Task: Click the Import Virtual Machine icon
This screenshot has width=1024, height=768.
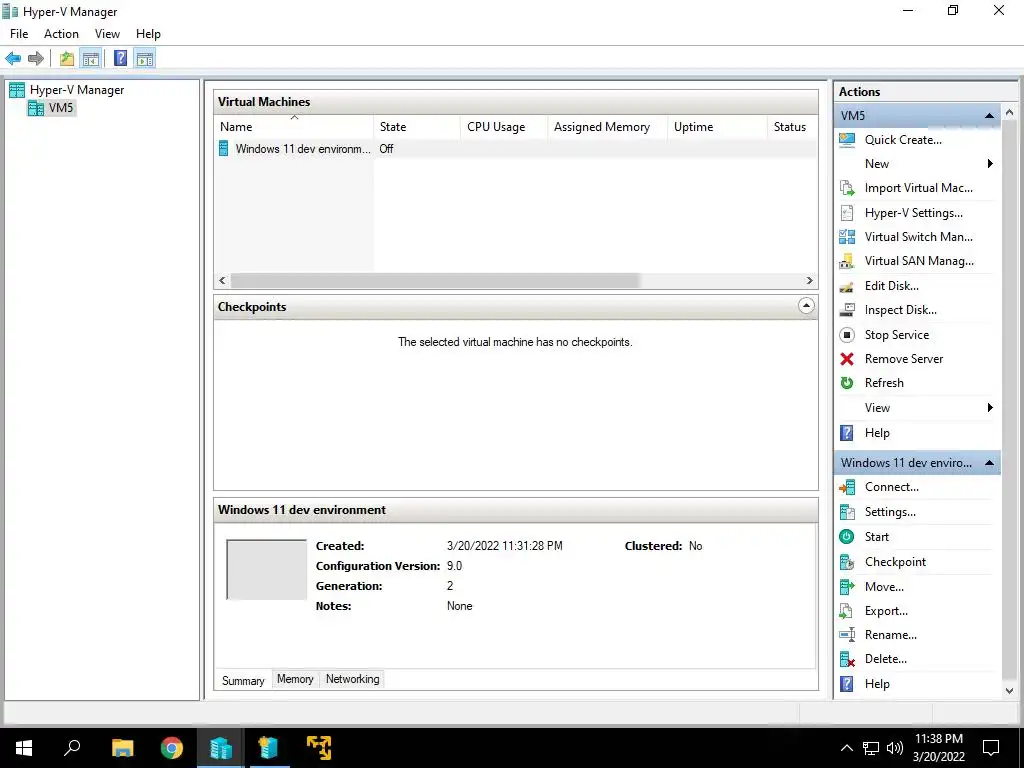Action: point(847,188)
